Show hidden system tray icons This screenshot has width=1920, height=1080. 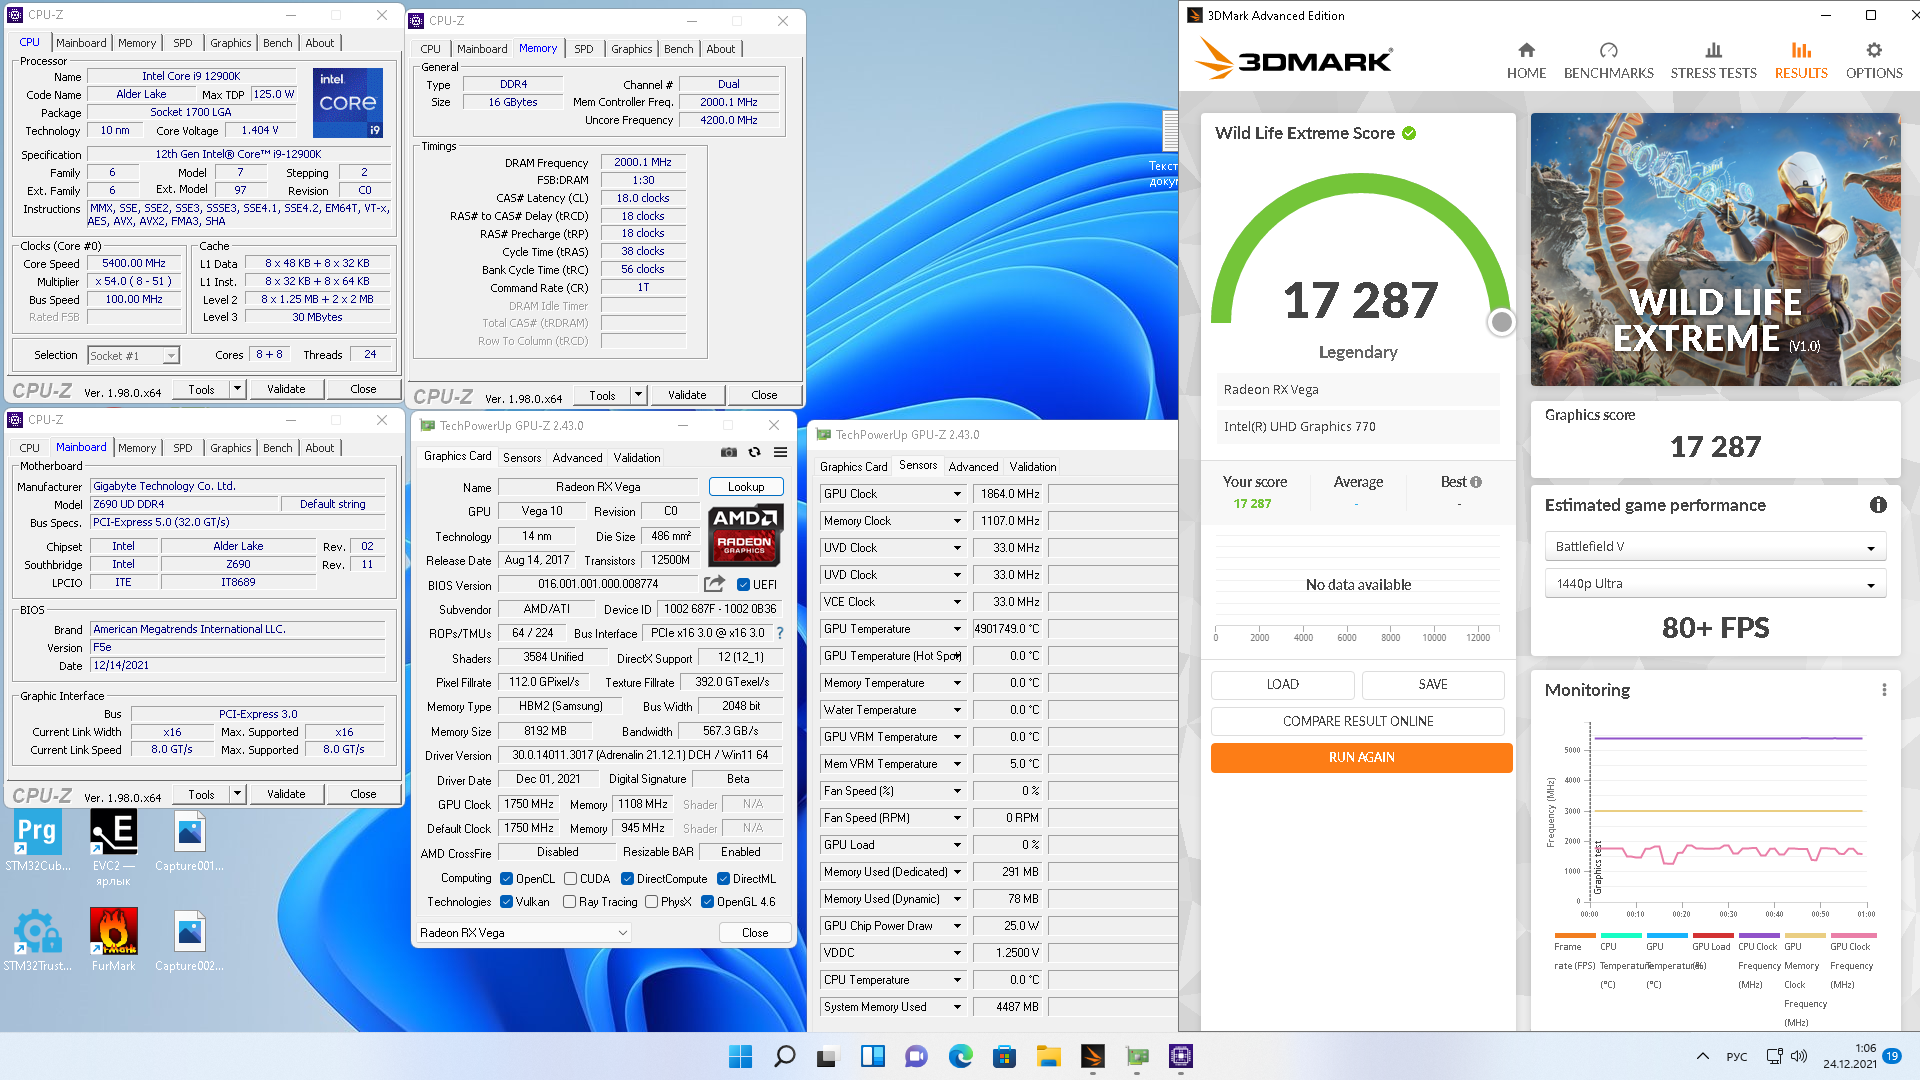[1702, 1056]
